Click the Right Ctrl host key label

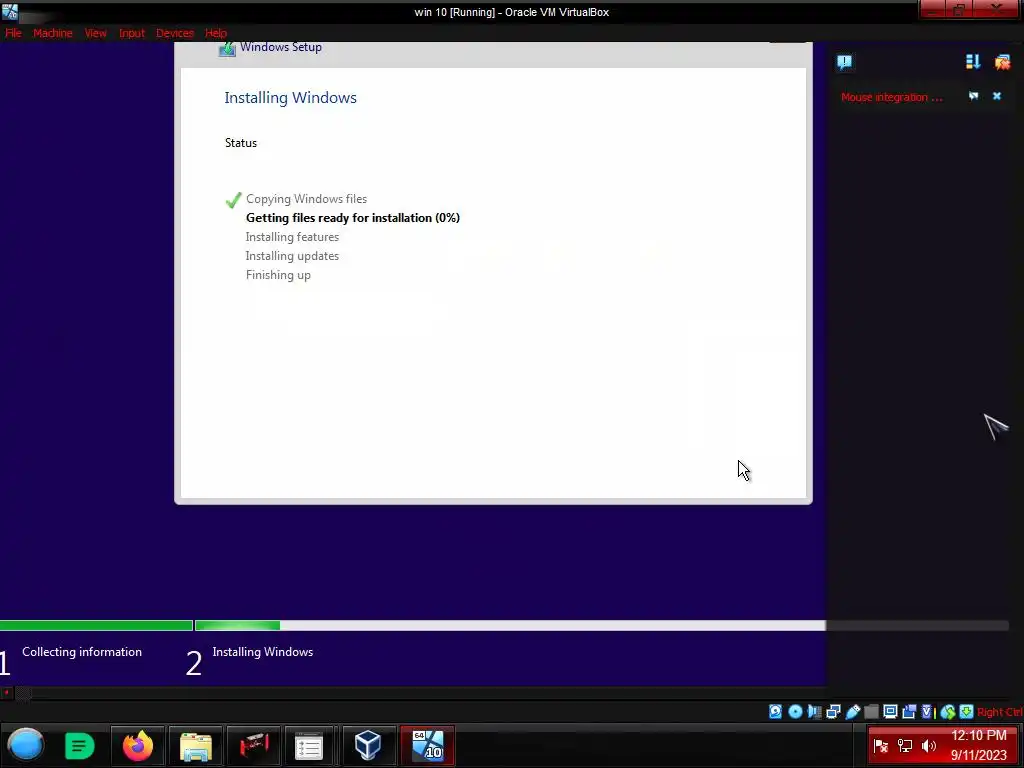tap(1000, 712)
